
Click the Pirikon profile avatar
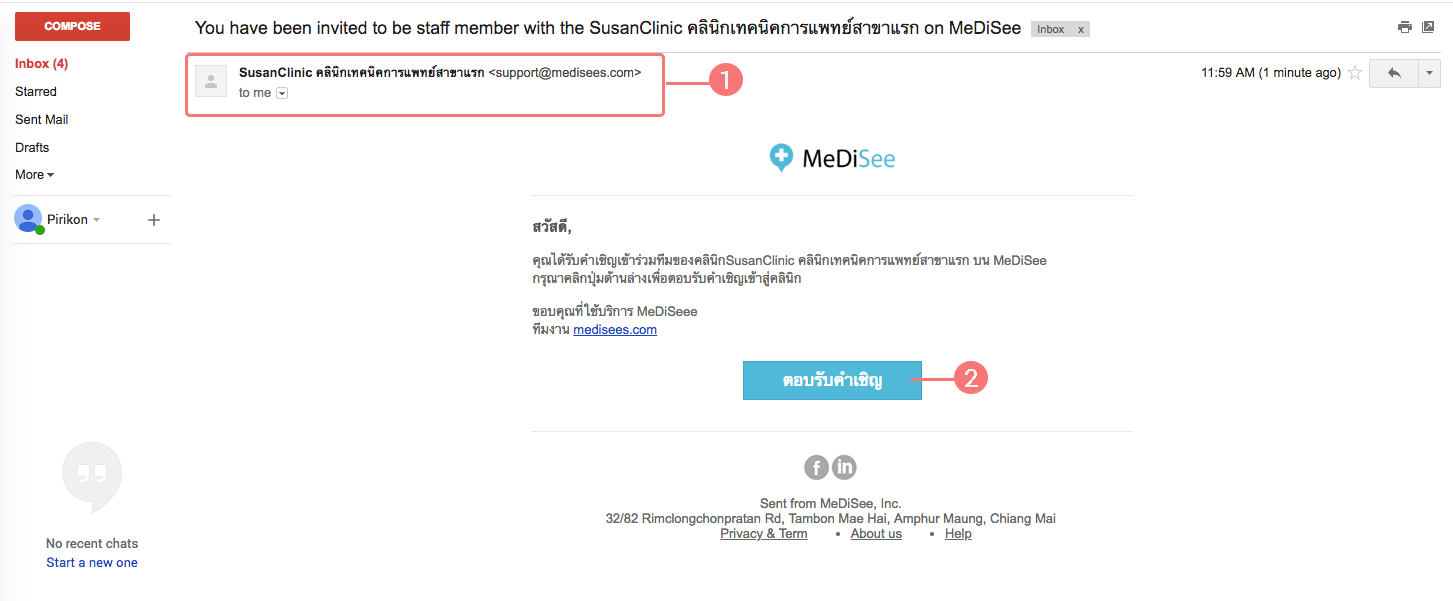point(28,219)
